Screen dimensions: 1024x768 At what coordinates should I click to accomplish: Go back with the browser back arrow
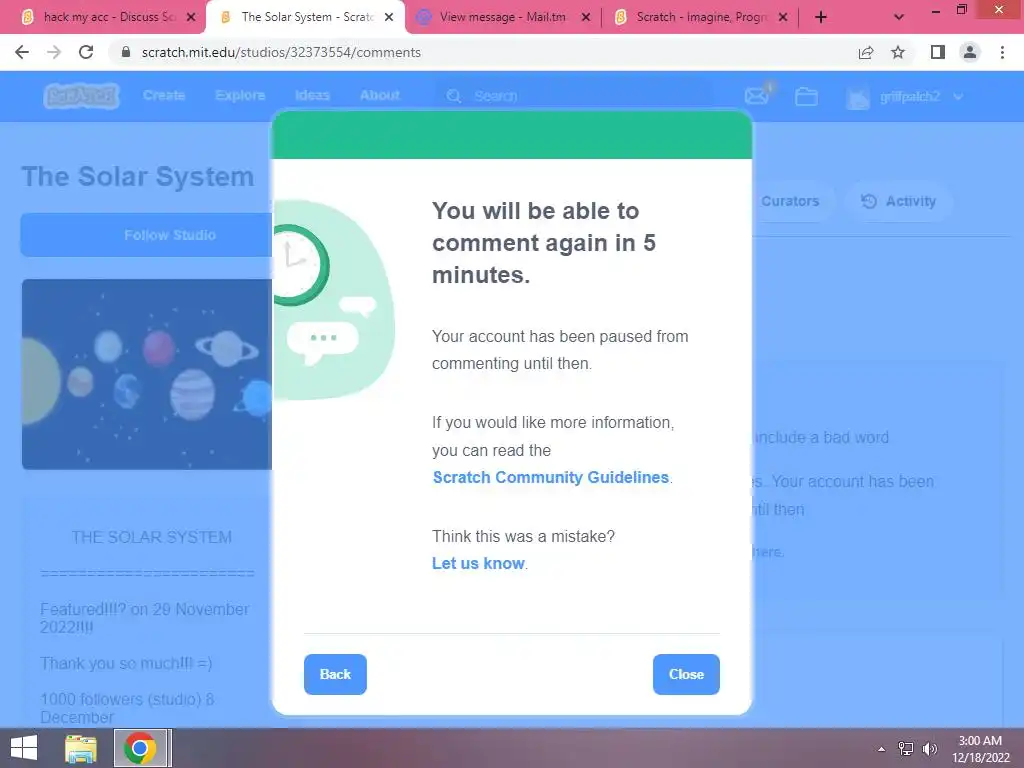(x=22, y=52)
